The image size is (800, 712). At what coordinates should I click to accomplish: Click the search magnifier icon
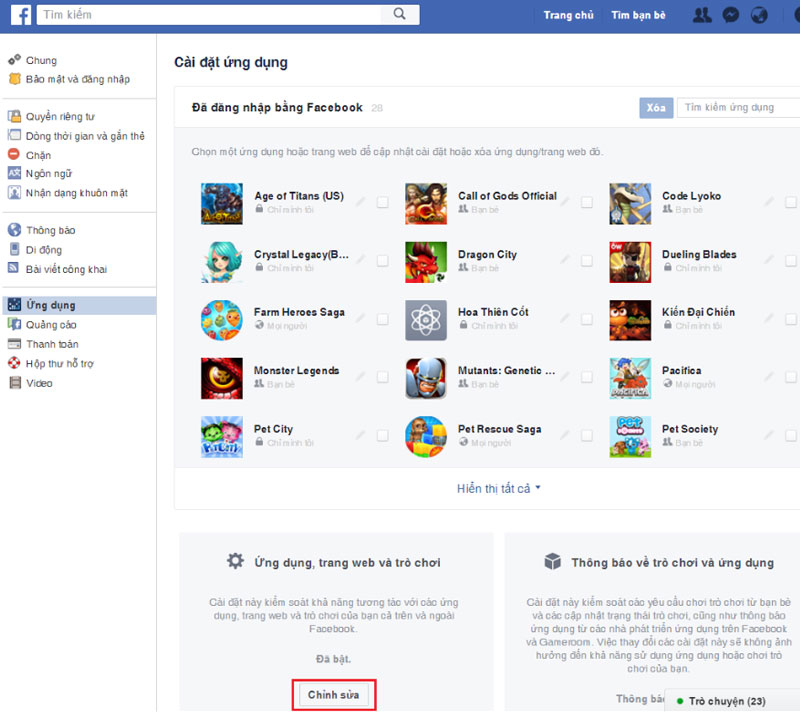point(399,14)
